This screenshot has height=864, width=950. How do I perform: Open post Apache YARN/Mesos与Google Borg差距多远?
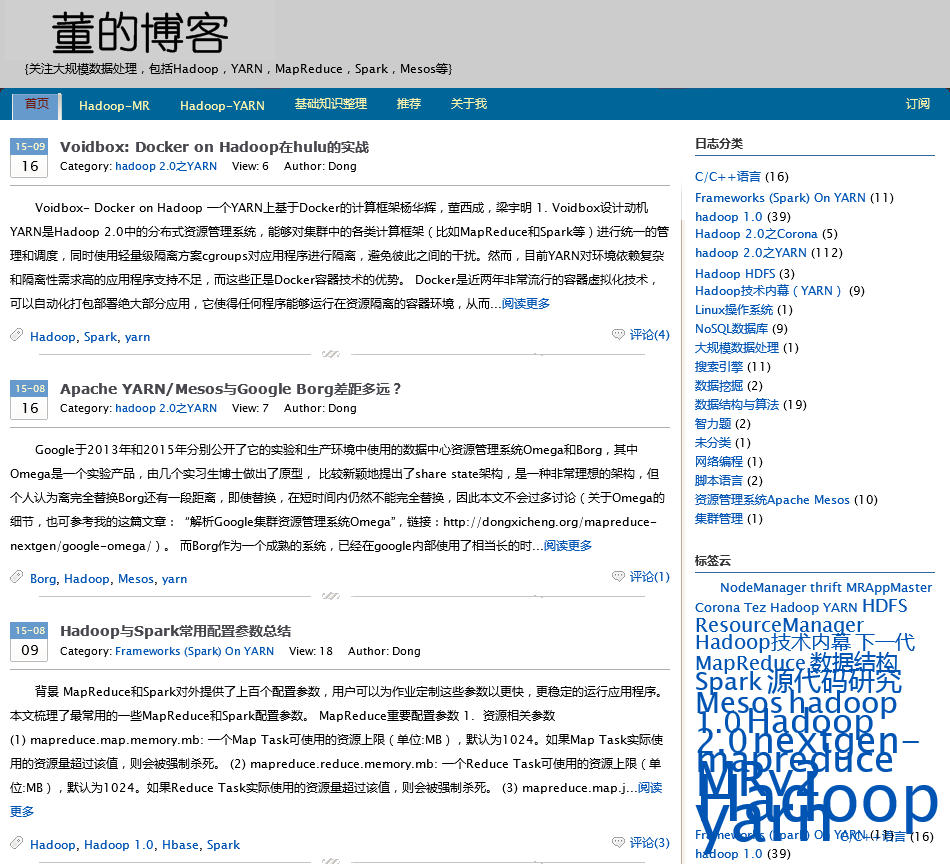pos(230,389)
